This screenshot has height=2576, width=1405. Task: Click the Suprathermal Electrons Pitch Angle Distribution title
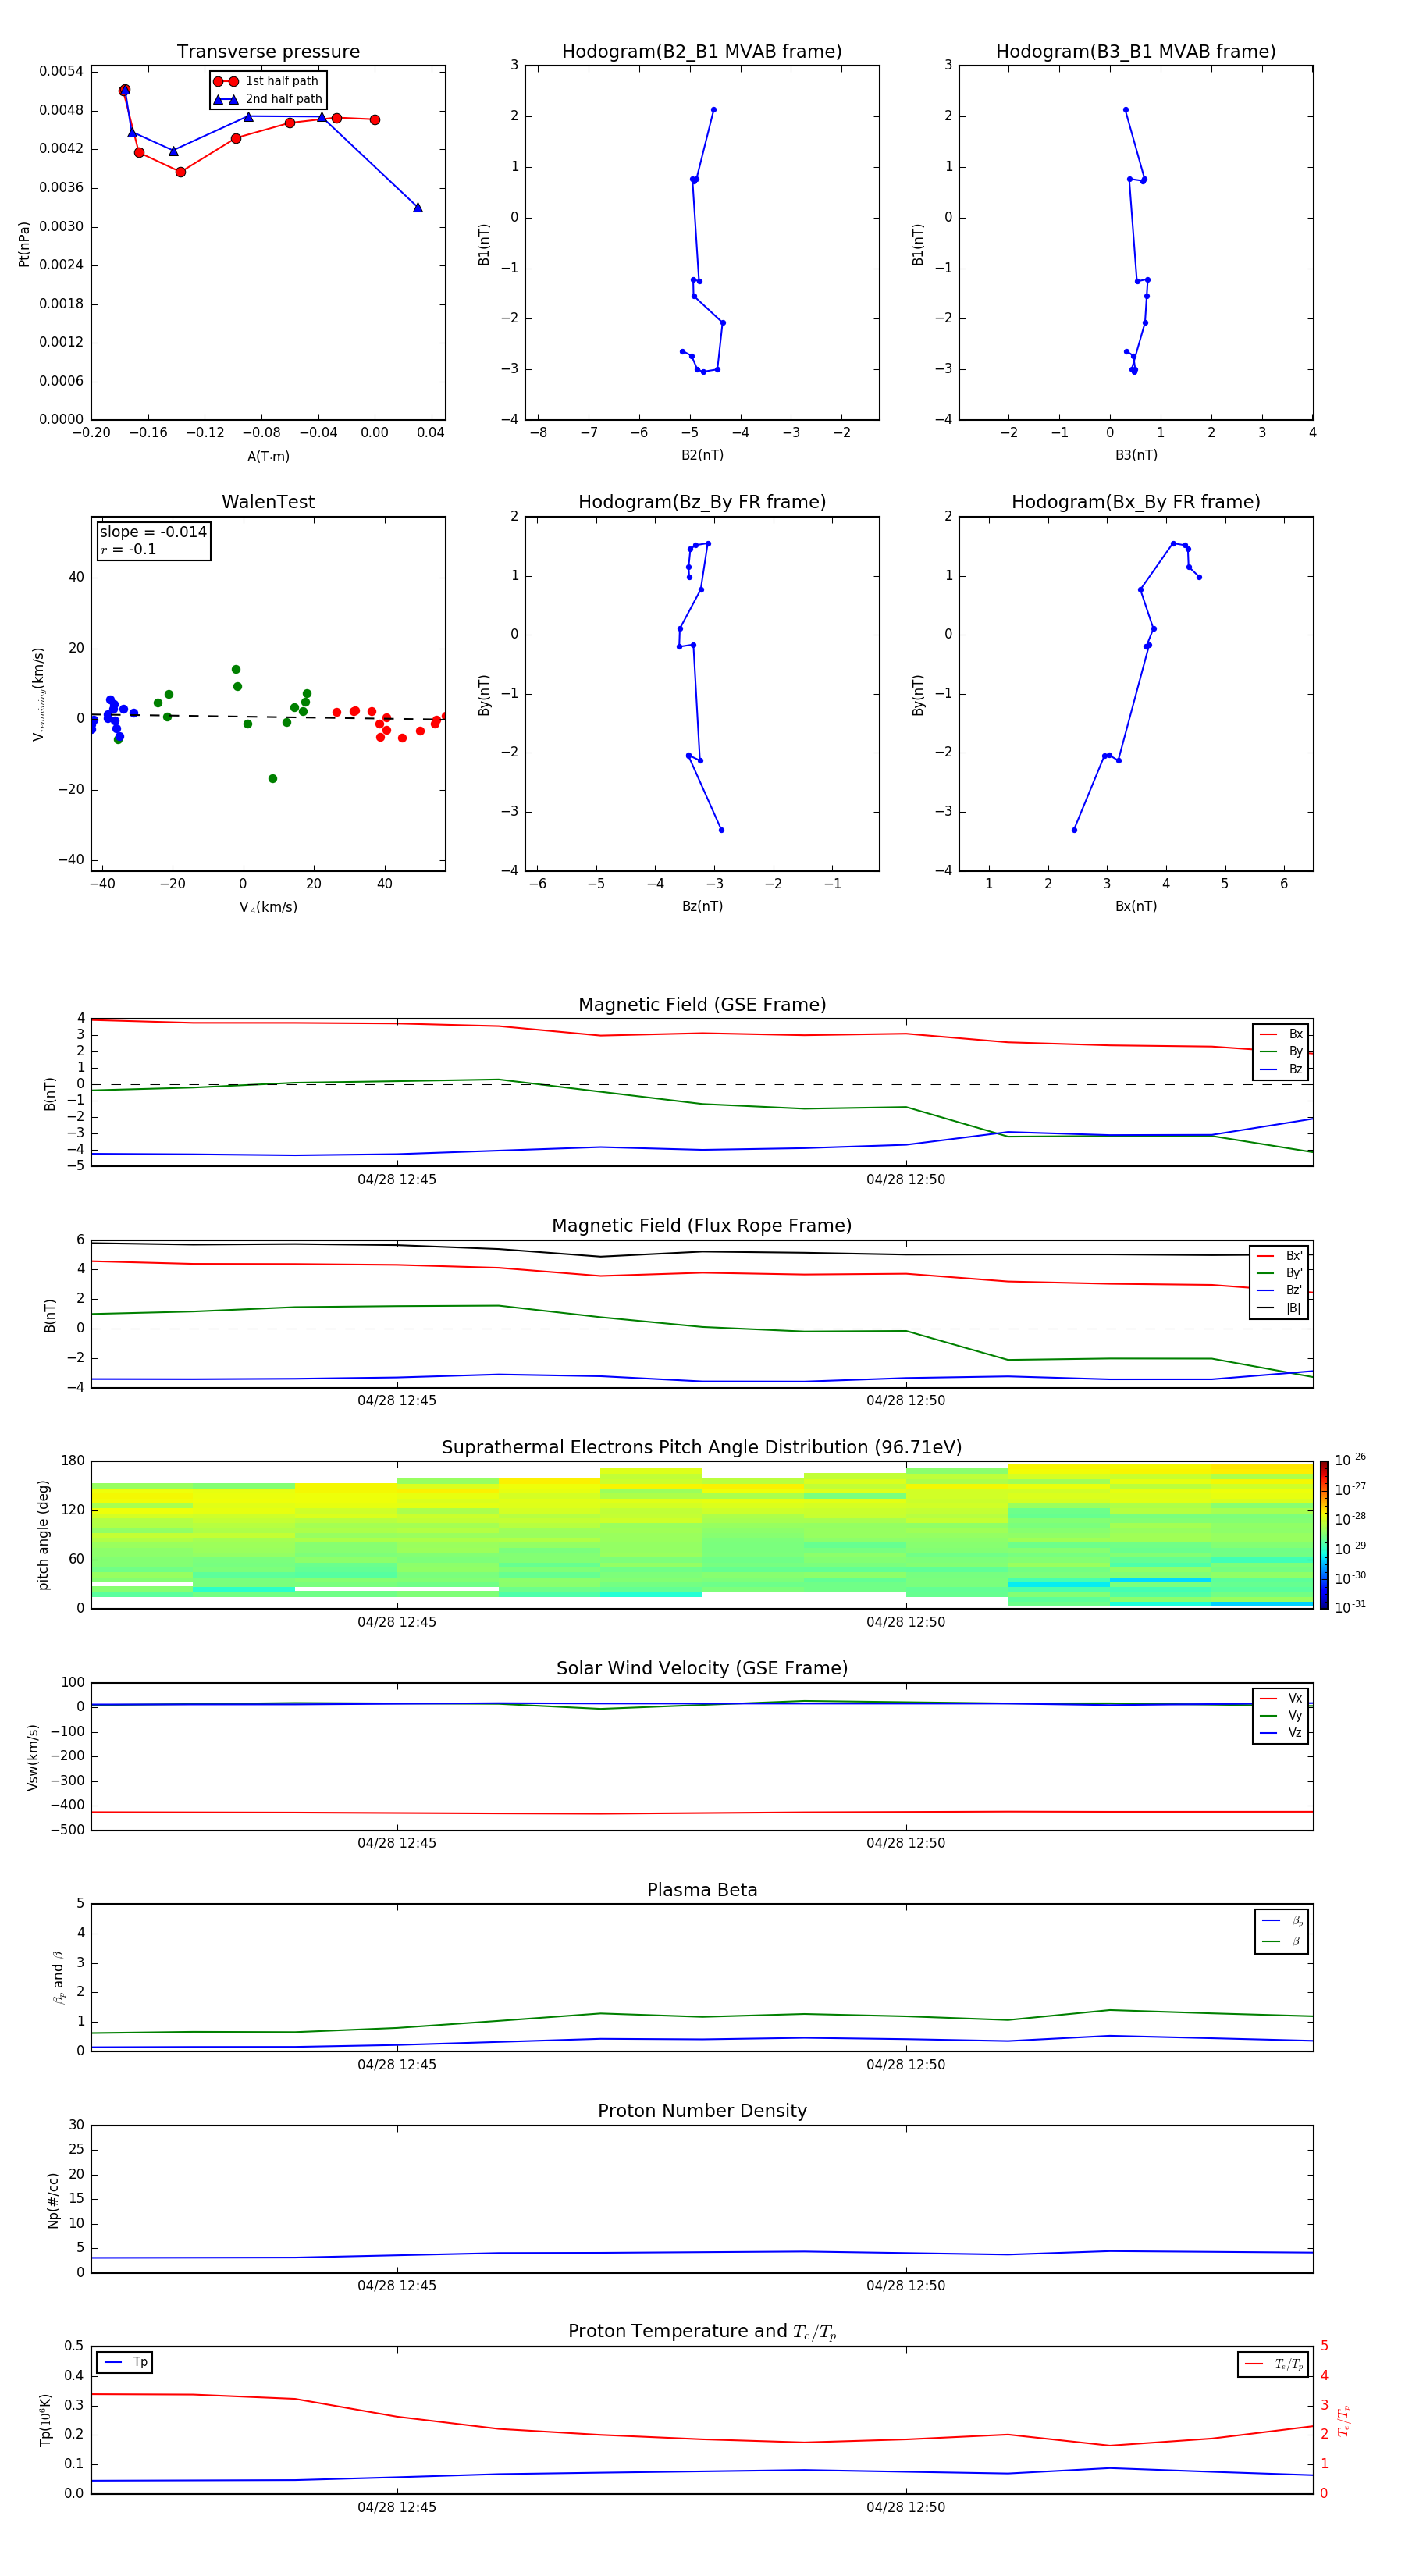(702, 1448)
